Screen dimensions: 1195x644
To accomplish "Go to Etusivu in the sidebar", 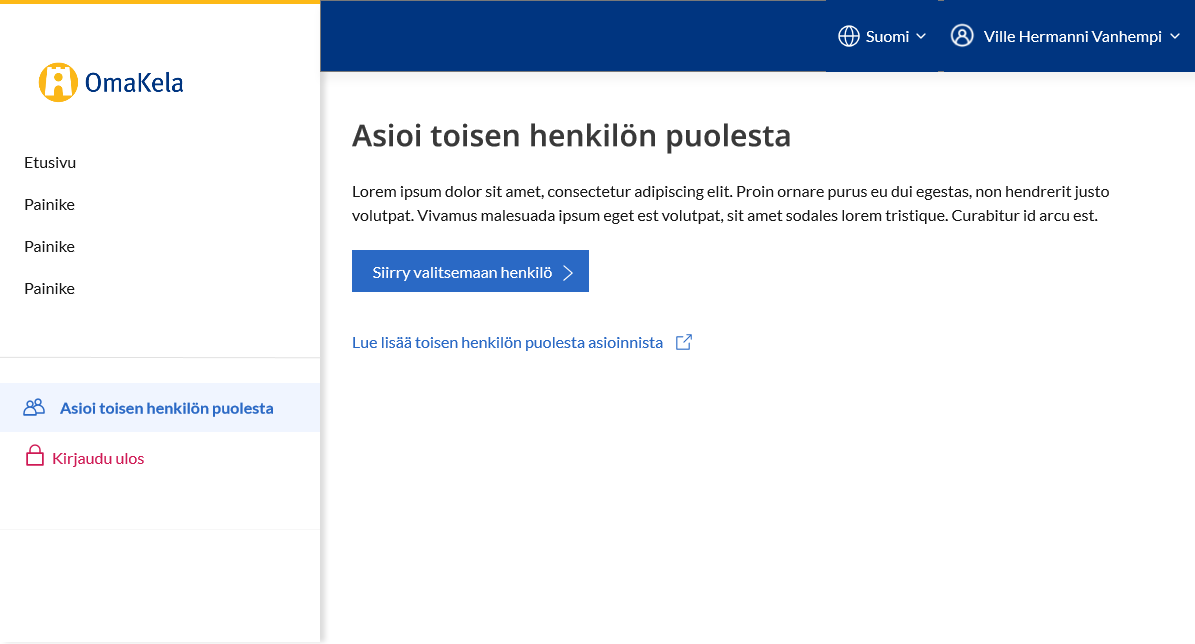I will click(x=50, y=163).
